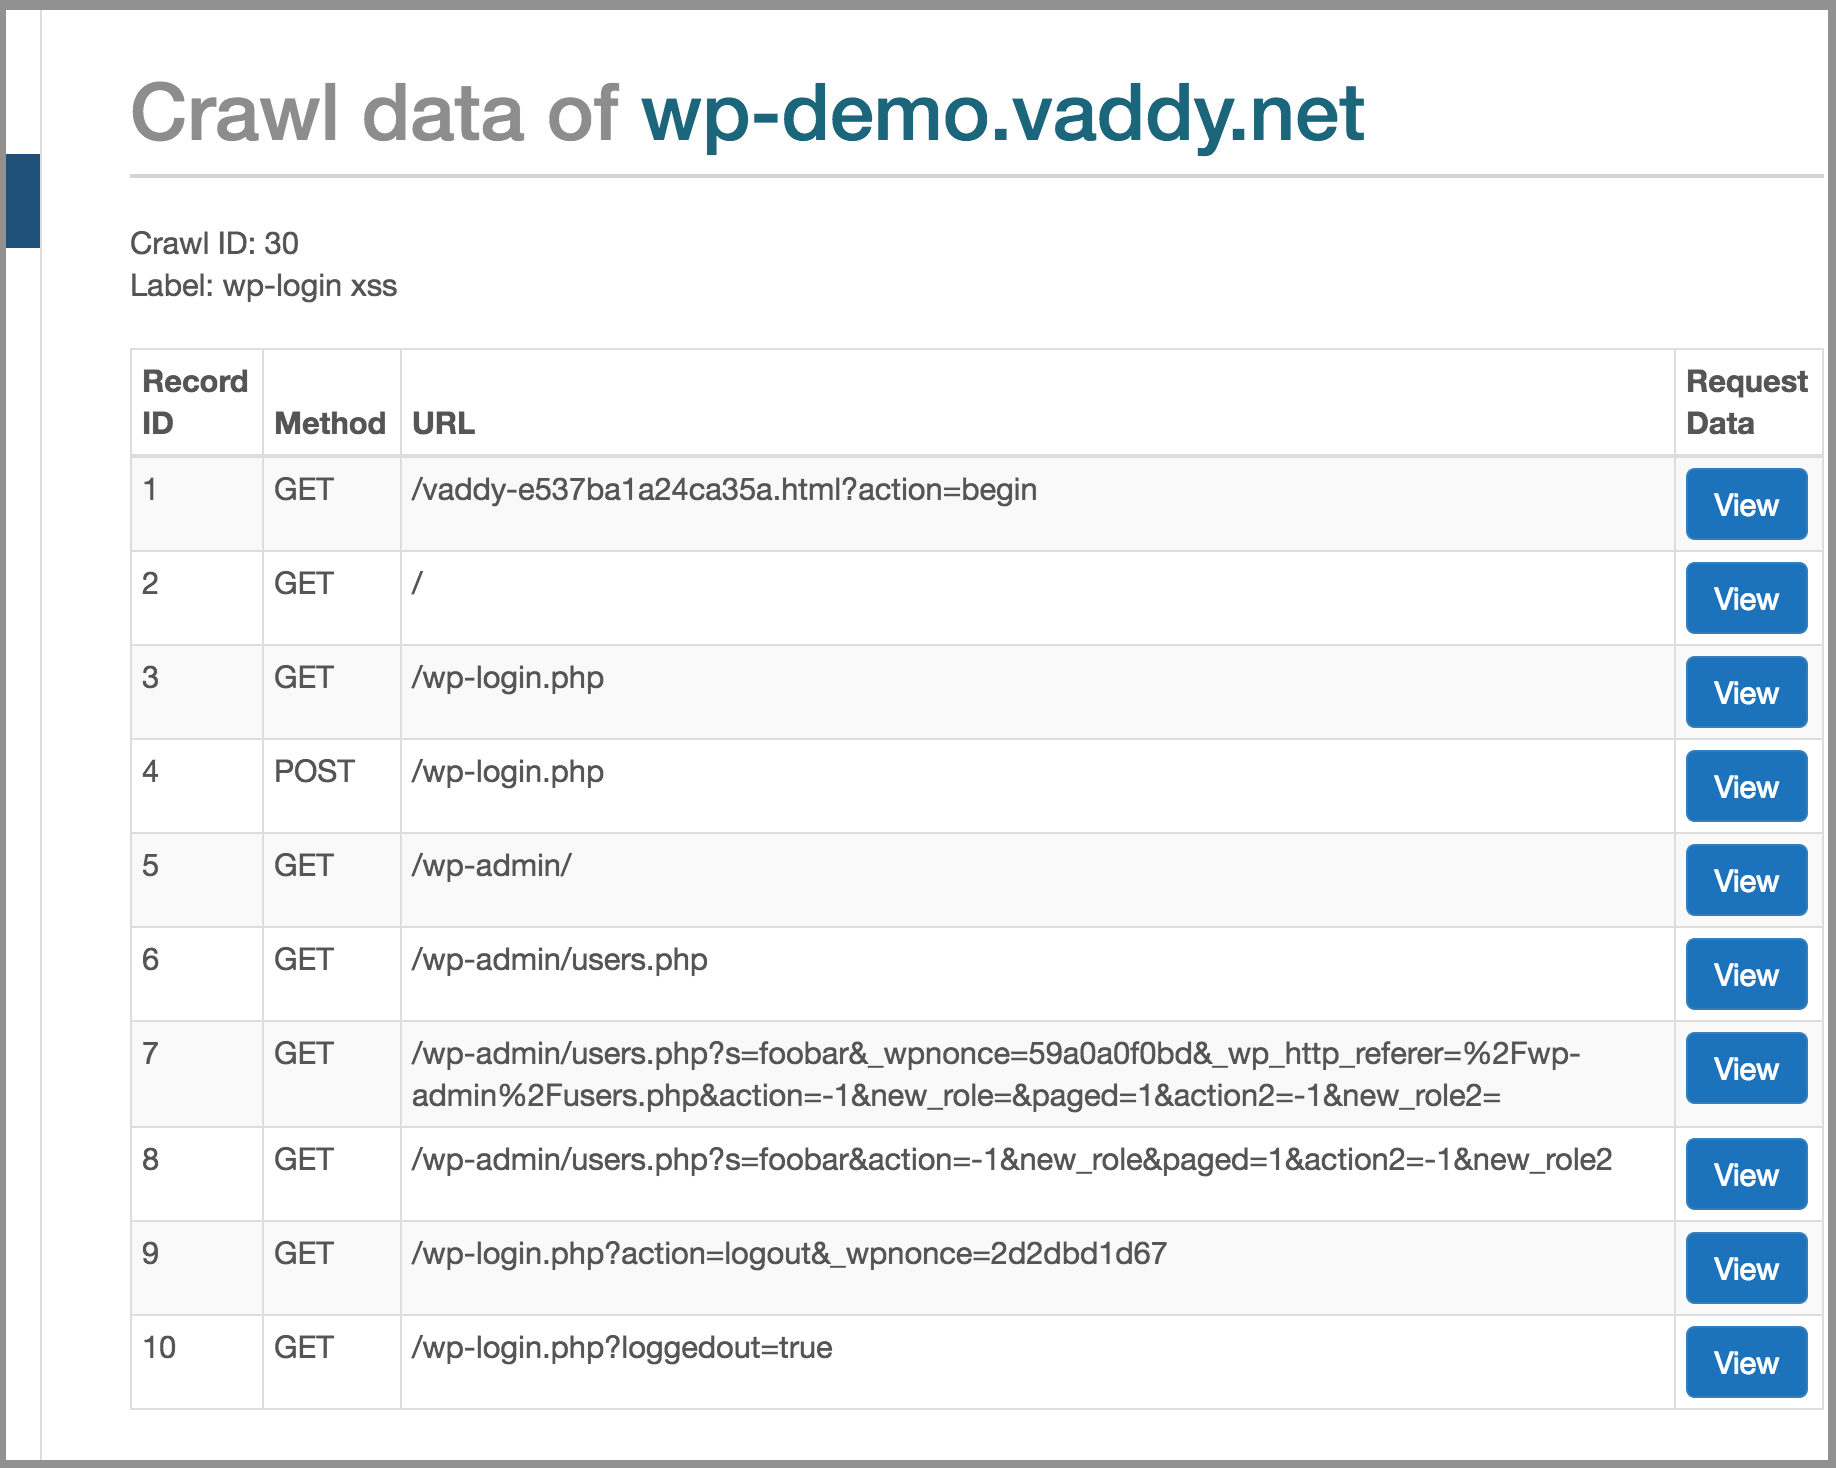View request data for POST /wp-login.php
The width and height of the screenshot is (1836, 1468).
1745,787
